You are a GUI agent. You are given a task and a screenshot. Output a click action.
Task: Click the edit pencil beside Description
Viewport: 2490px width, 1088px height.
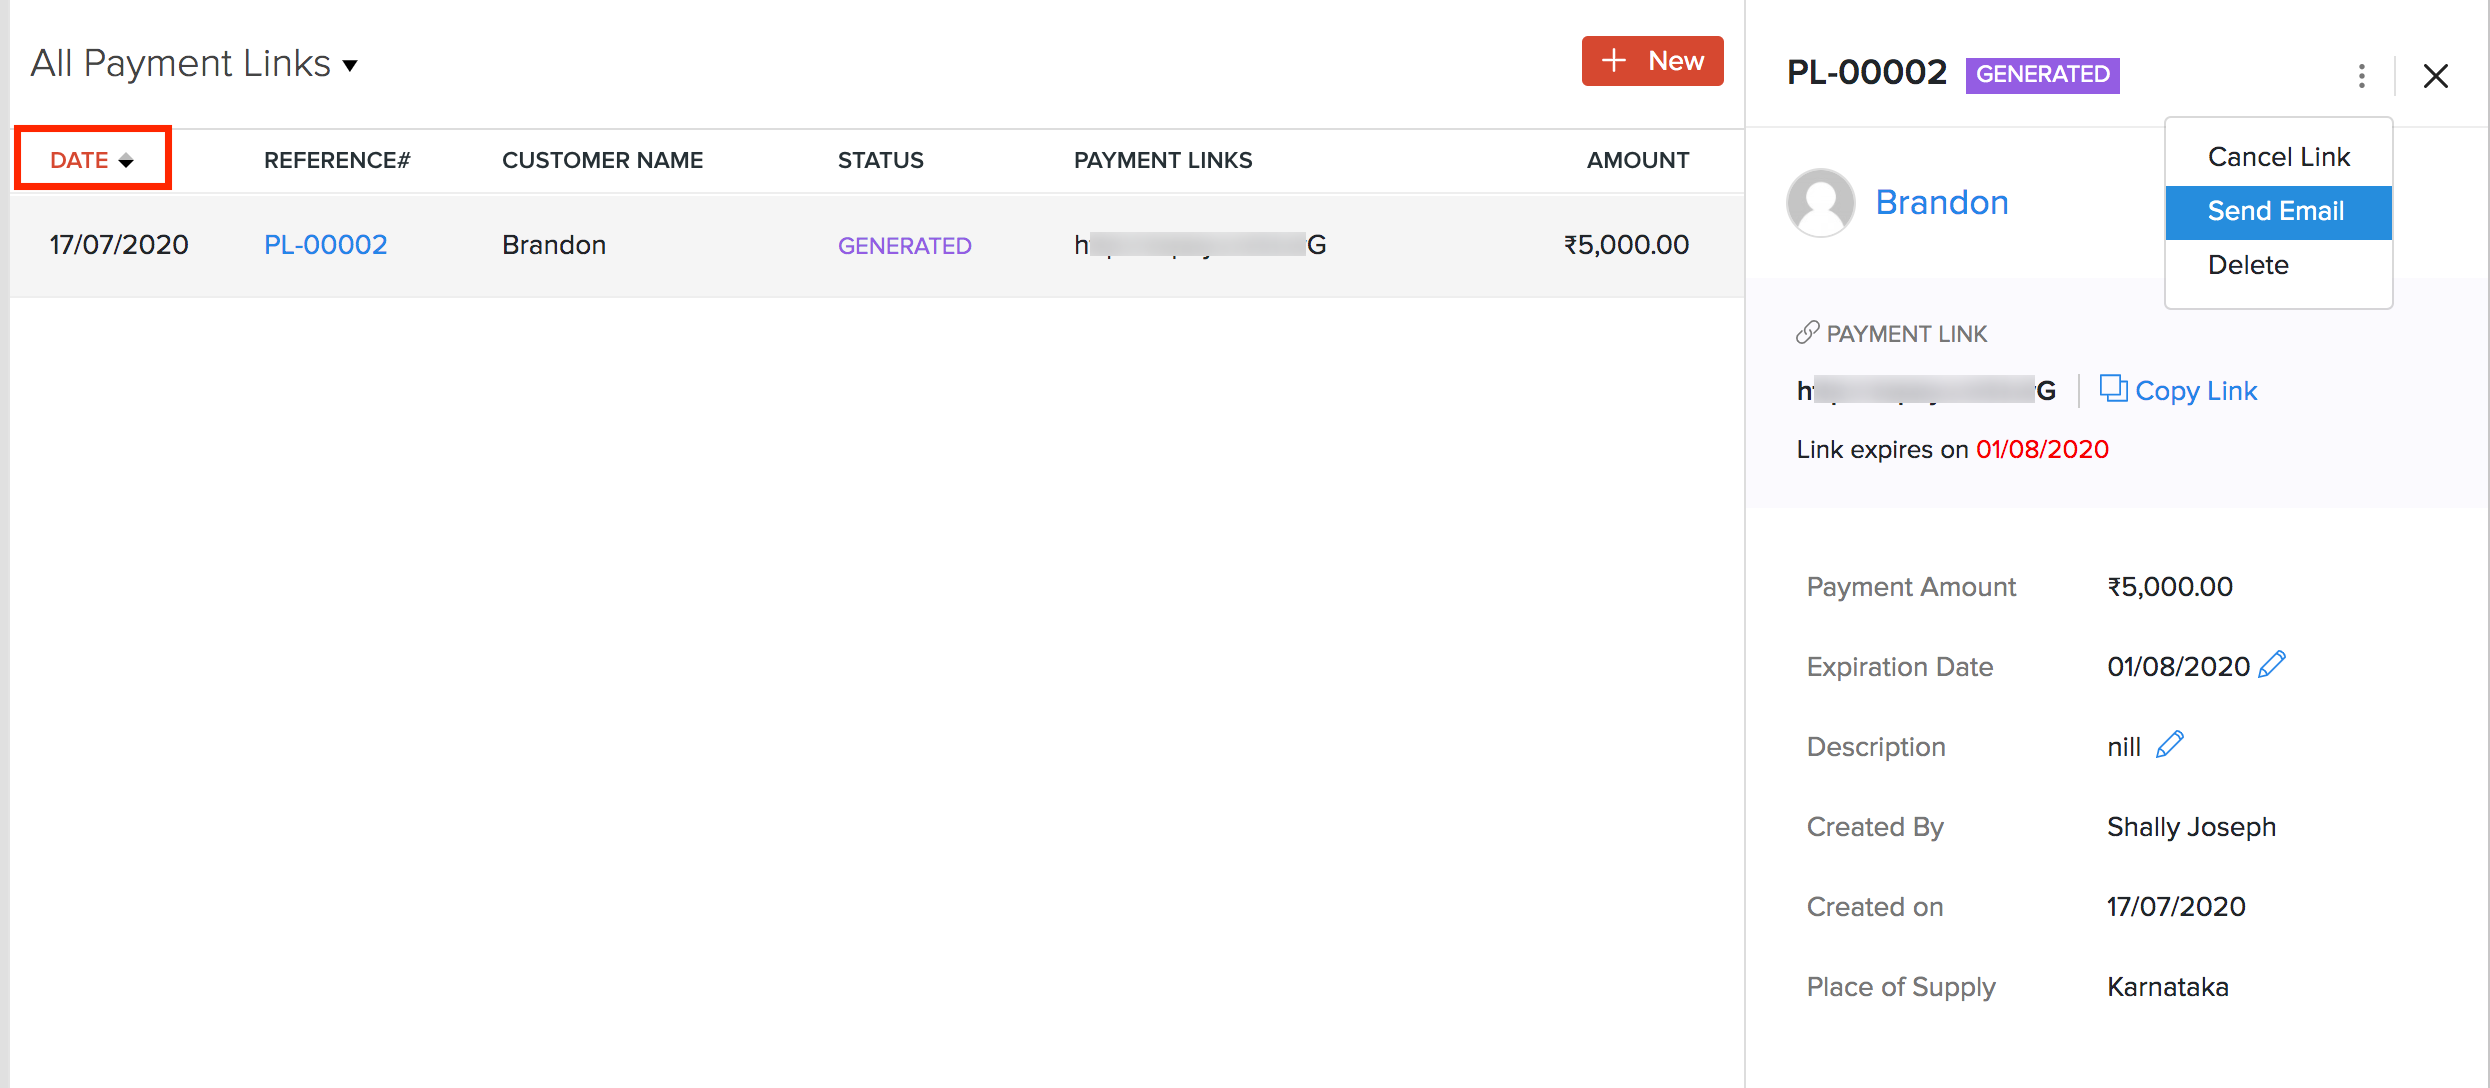tap(2170, 744)
